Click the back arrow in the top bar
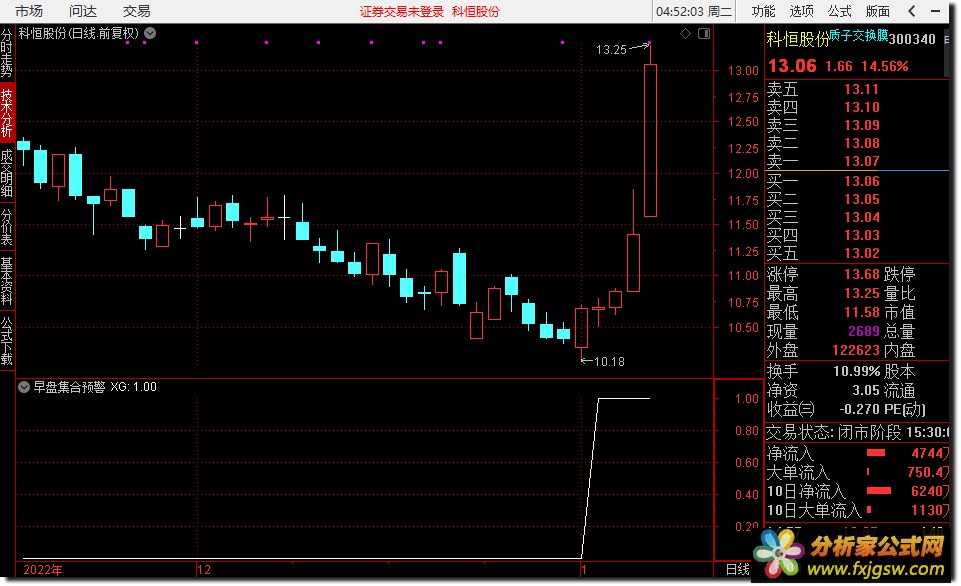This screenshot has width=961, height=586. [x=912, y=11]
